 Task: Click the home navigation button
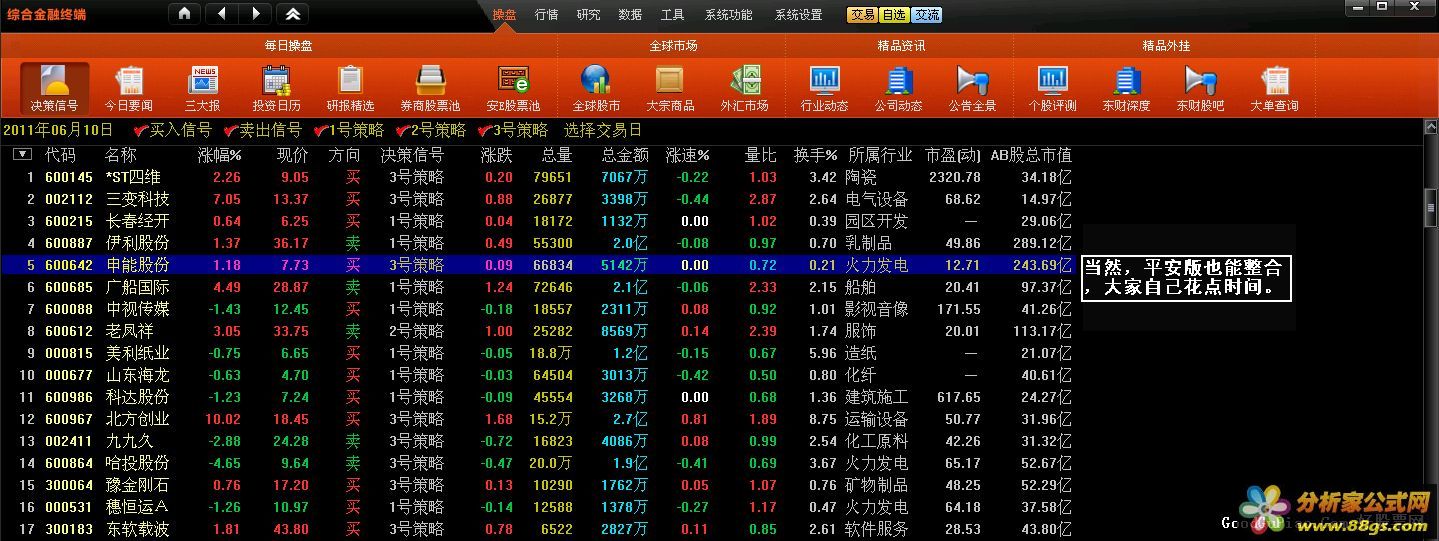point(184,14)
